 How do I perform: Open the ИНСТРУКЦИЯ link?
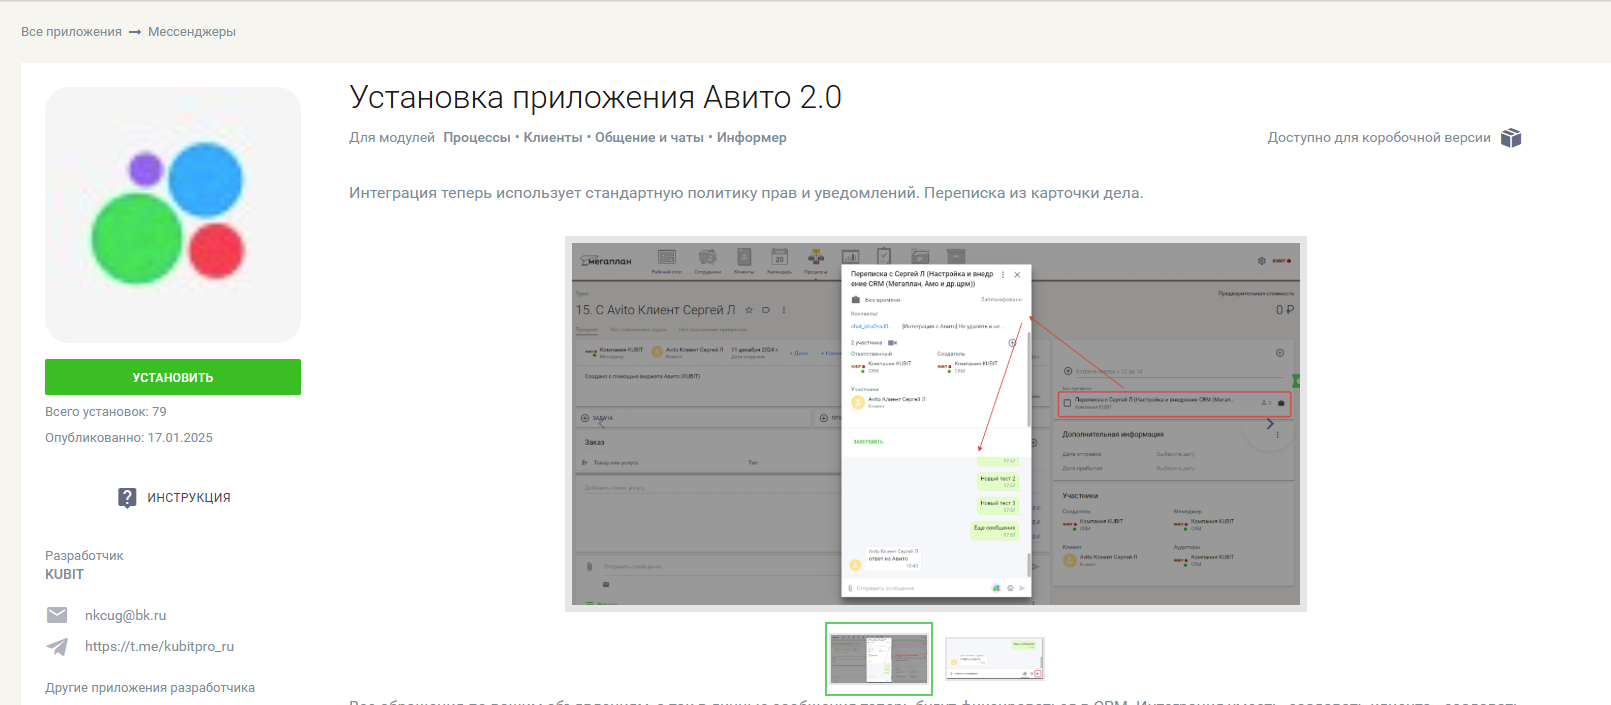pos(189,497)
